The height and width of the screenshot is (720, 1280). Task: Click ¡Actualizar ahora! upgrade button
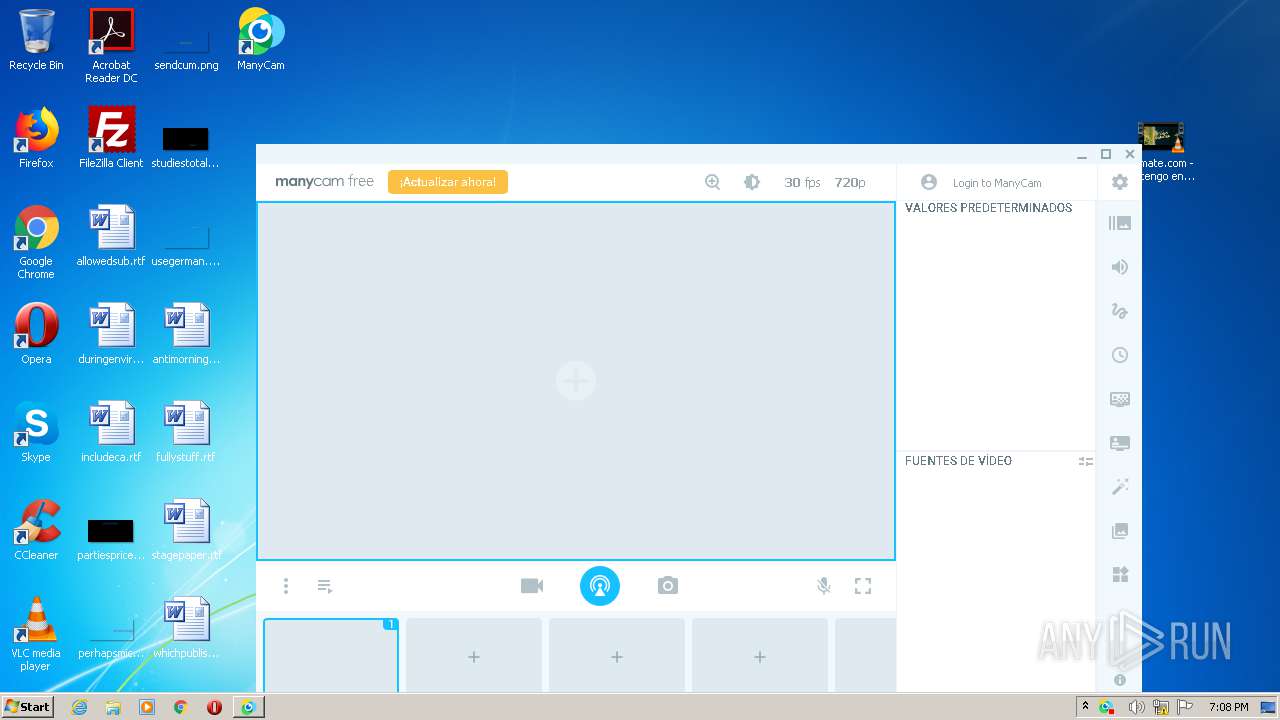pyautogui.click(x=448, y=182)
